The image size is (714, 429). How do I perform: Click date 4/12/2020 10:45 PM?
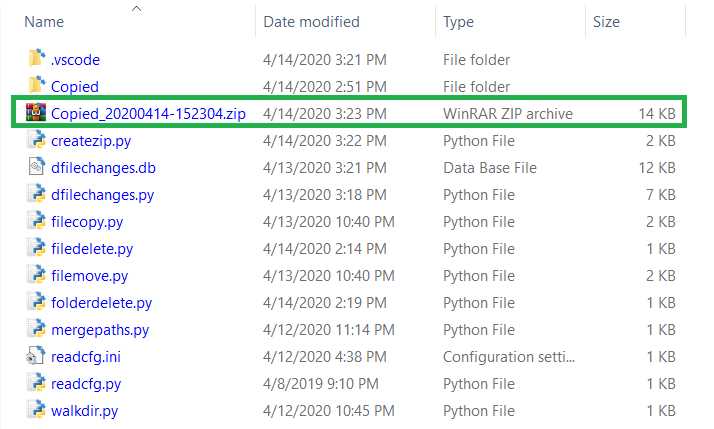(329, 411)
